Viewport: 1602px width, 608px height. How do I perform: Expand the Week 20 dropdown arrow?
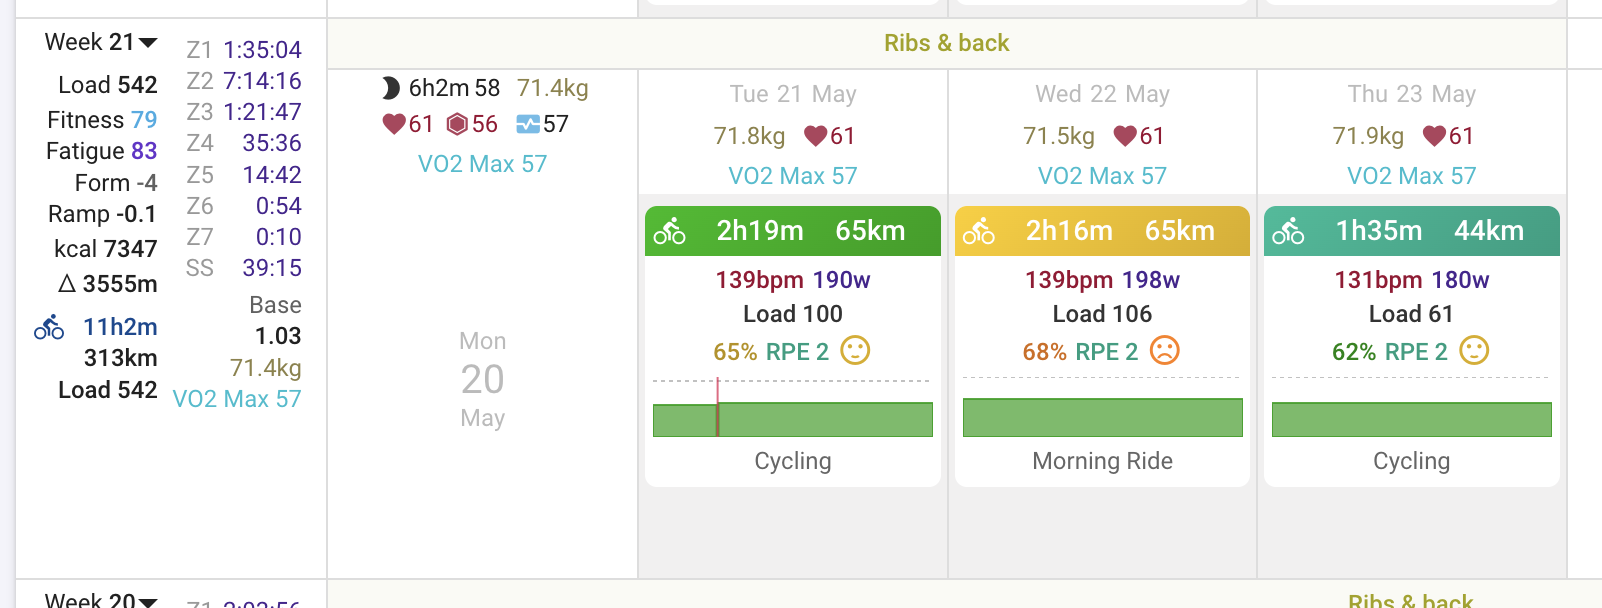pos(148,602)
